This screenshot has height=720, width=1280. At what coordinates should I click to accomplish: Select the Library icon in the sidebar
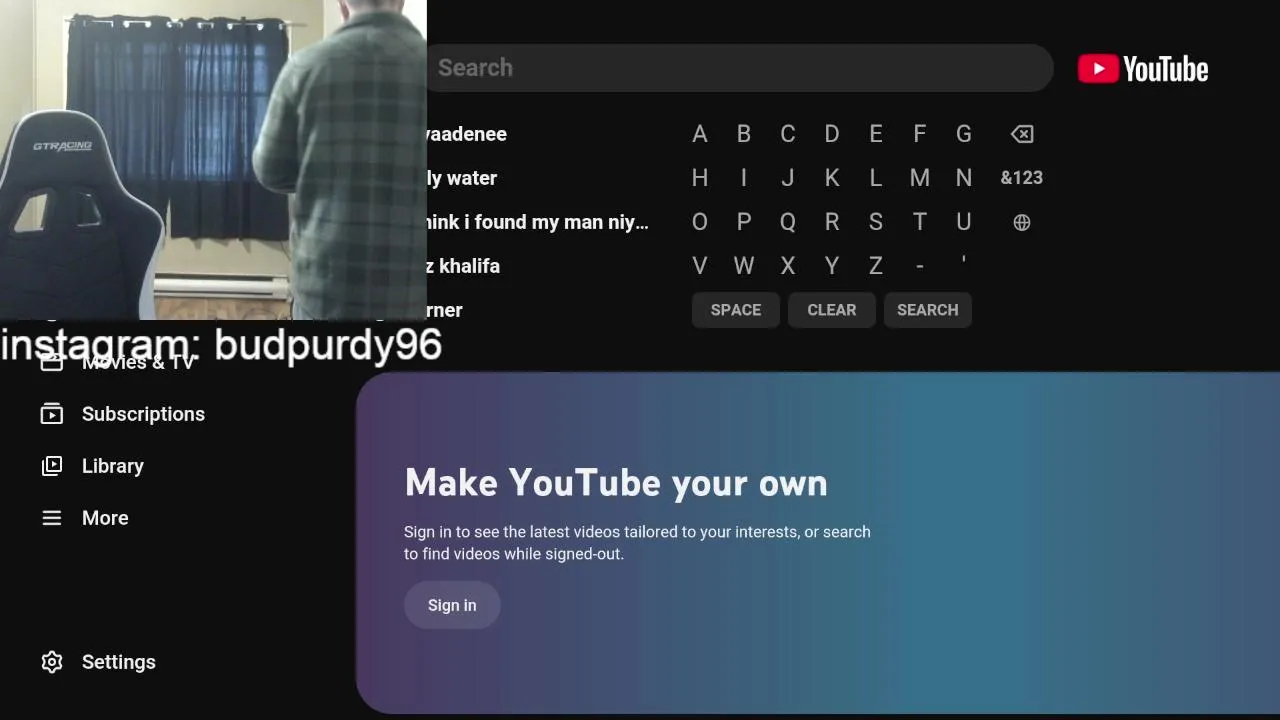click(52, 466)
